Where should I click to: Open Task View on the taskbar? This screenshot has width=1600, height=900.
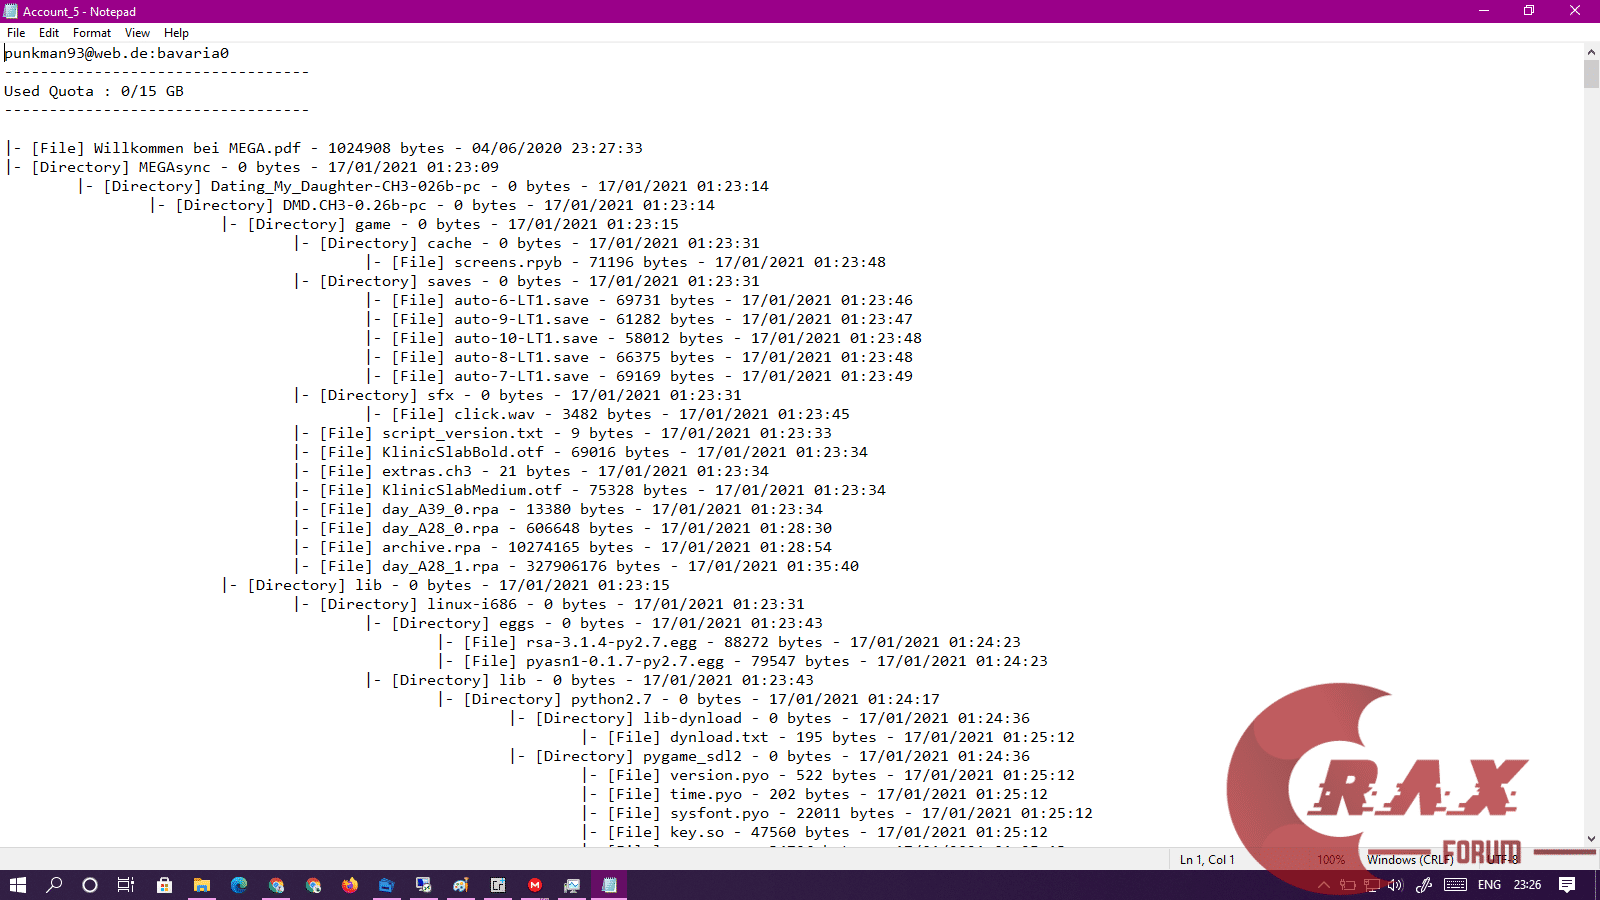point(126,885)
